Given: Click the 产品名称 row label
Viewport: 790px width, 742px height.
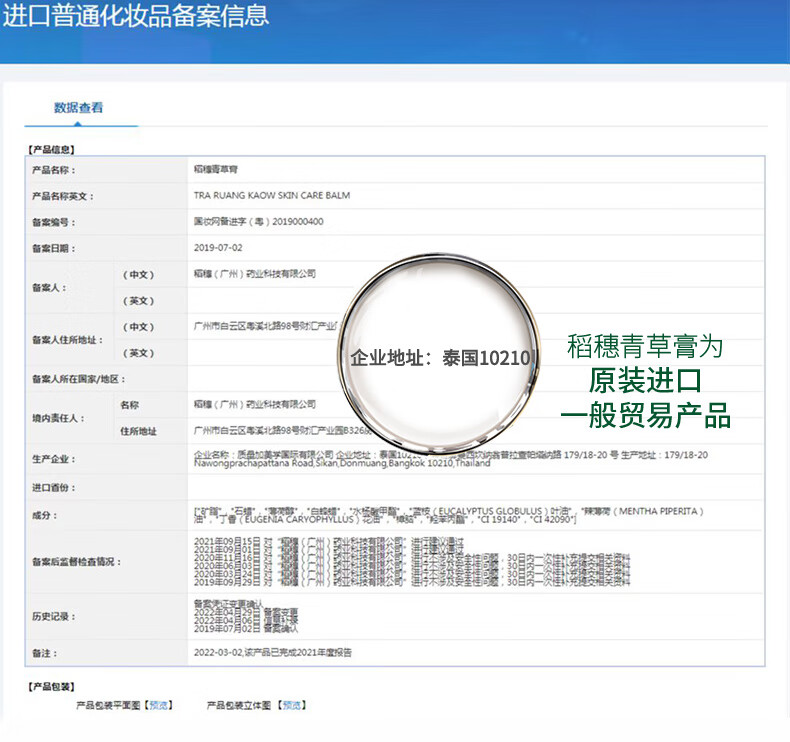Looking at the screenshot, I should 53,171.
